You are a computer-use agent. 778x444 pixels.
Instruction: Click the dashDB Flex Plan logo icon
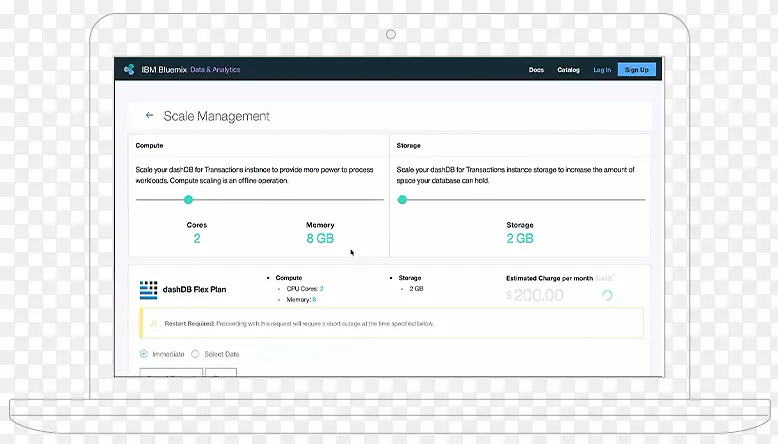148,290
